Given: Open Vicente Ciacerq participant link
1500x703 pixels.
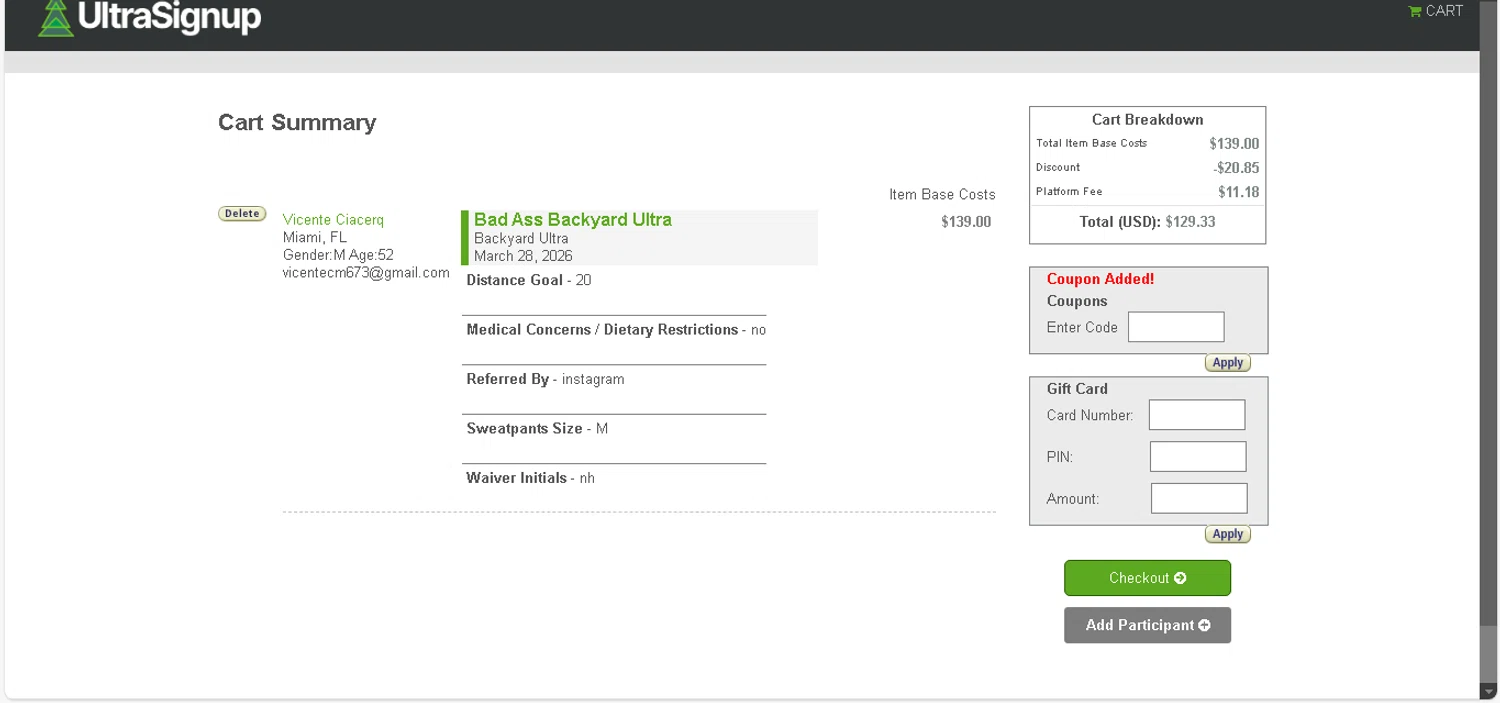Looking at the screenshot, I should point(333,220).
